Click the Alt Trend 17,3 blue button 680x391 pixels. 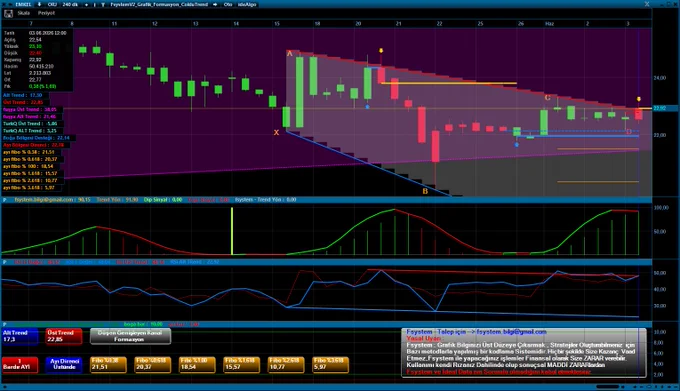[20, 336]
